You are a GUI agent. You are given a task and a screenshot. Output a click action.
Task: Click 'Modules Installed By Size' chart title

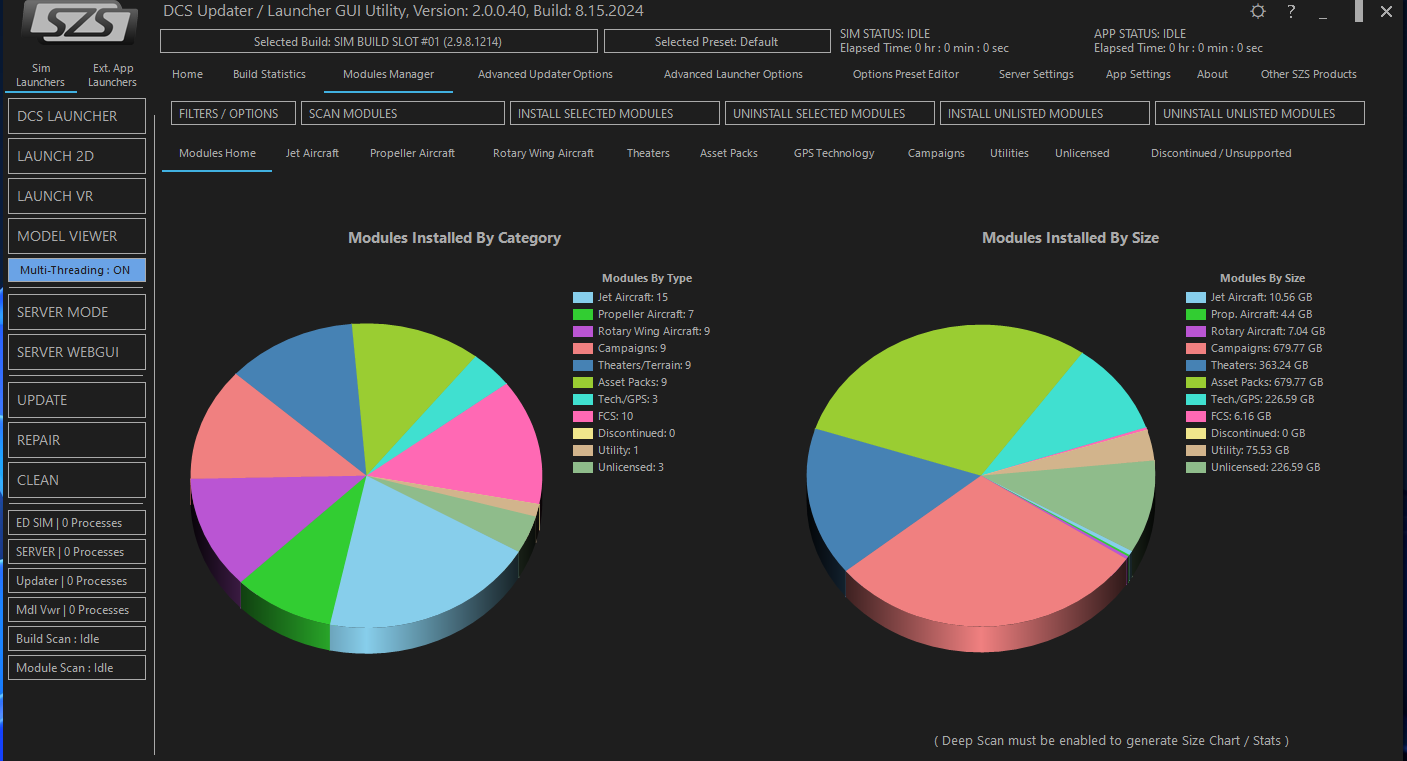point(1070,238)
